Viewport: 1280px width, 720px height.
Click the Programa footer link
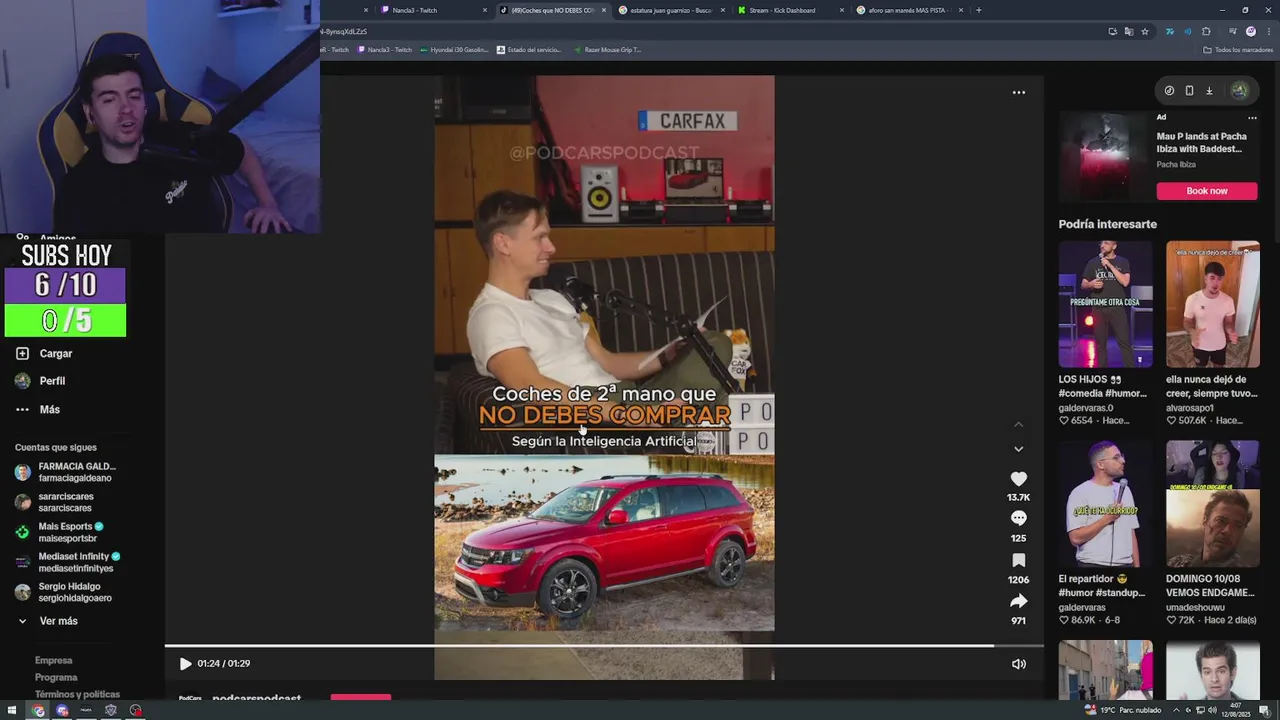point(56,677)
